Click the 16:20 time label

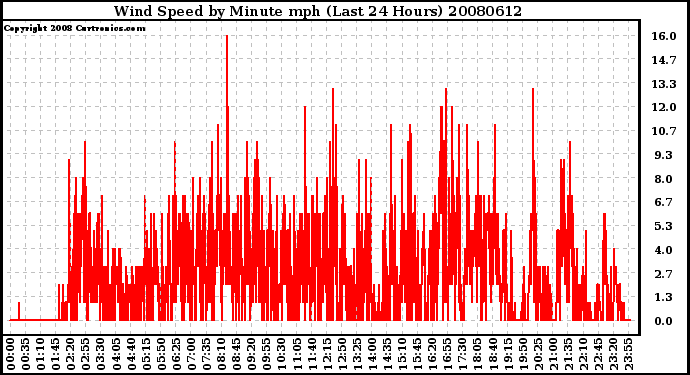coord(432,355)
